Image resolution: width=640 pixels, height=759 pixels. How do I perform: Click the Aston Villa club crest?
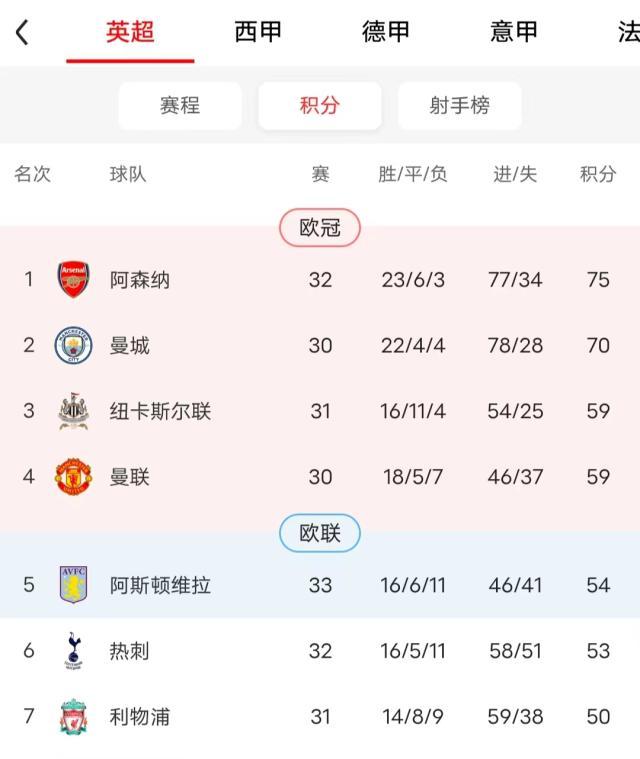pos(73,585)
